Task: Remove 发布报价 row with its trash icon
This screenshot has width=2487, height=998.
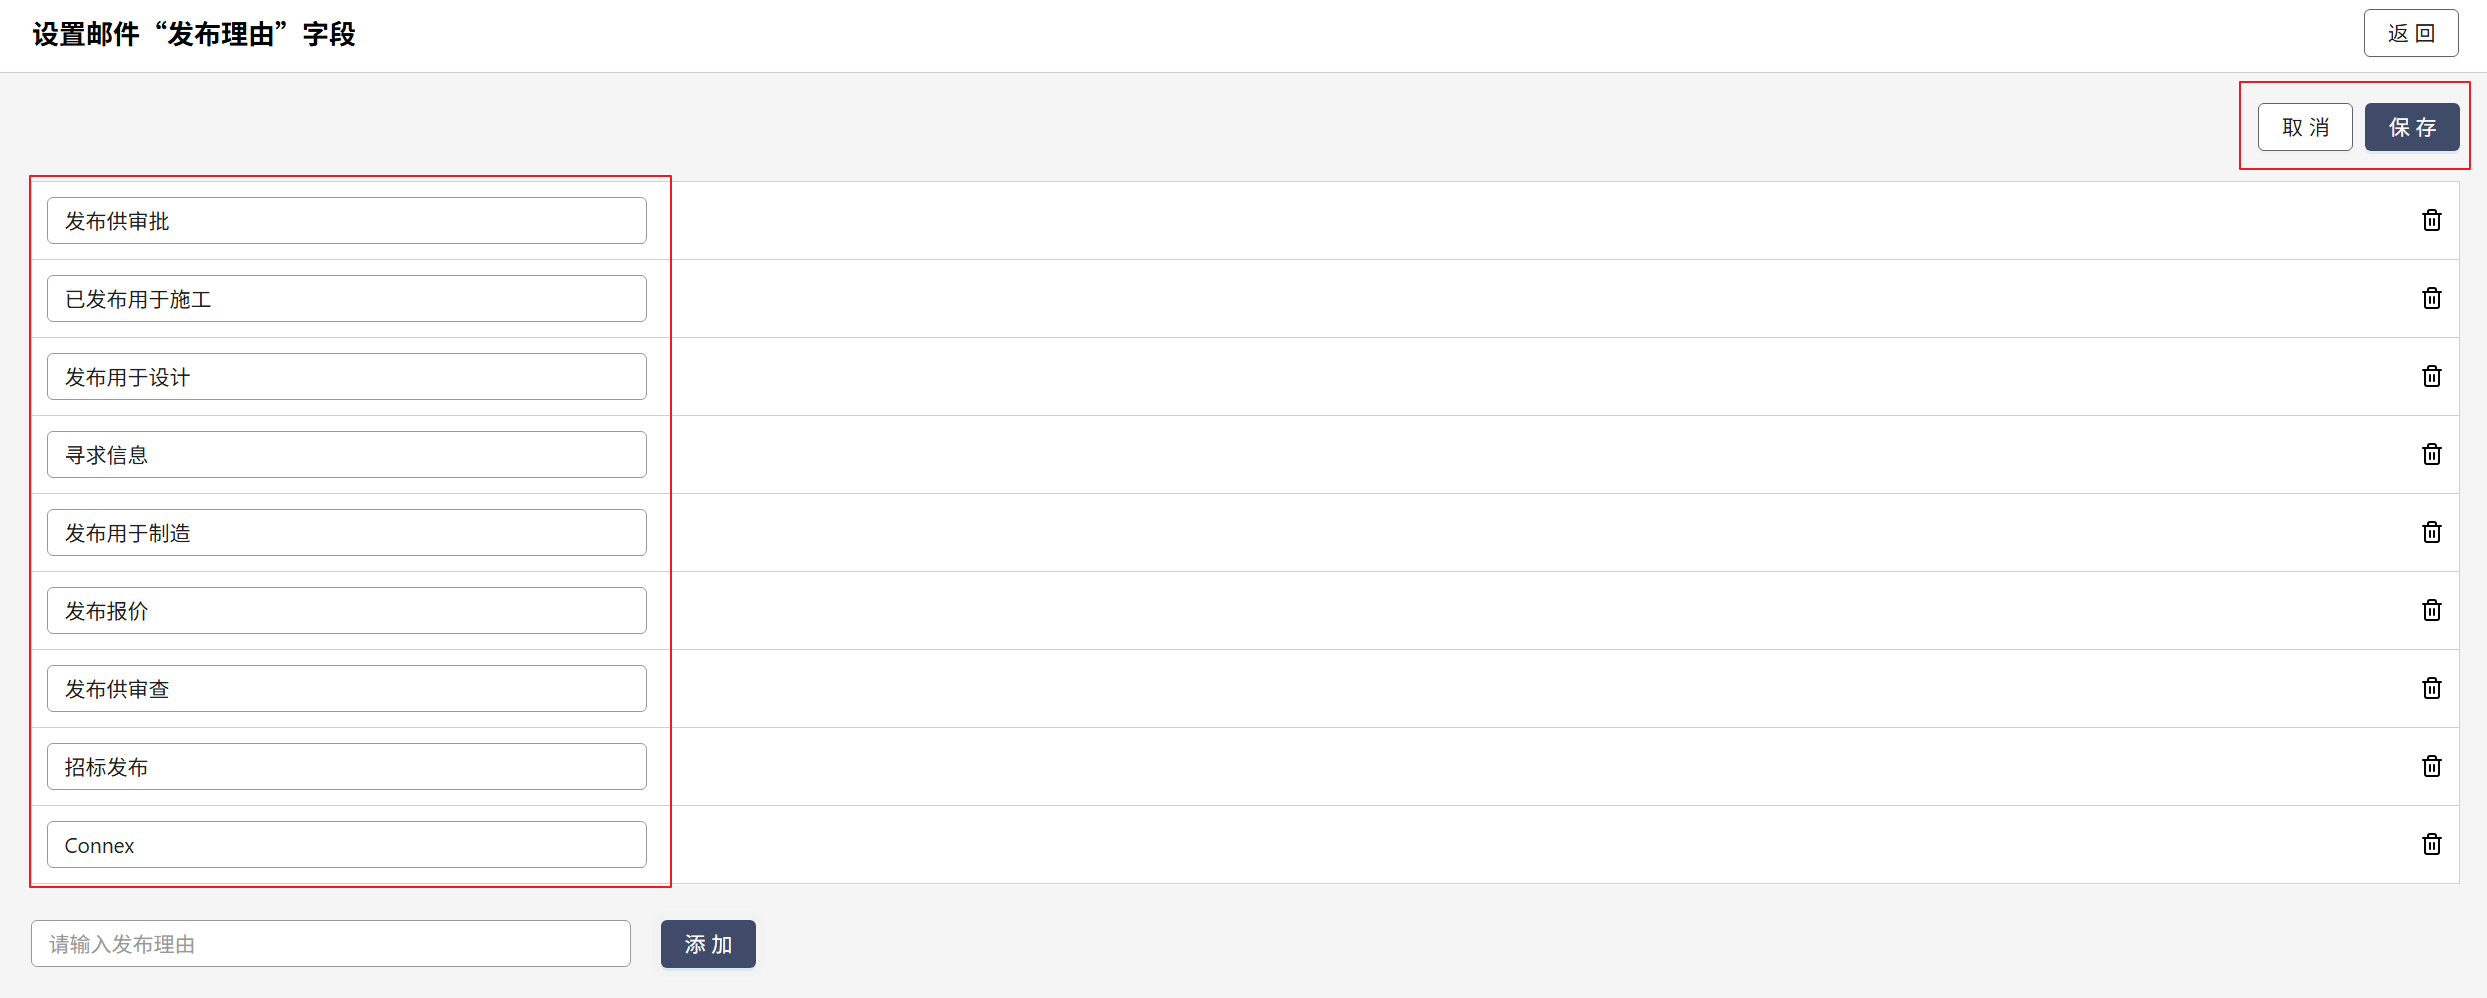Action: (2431, 610)
